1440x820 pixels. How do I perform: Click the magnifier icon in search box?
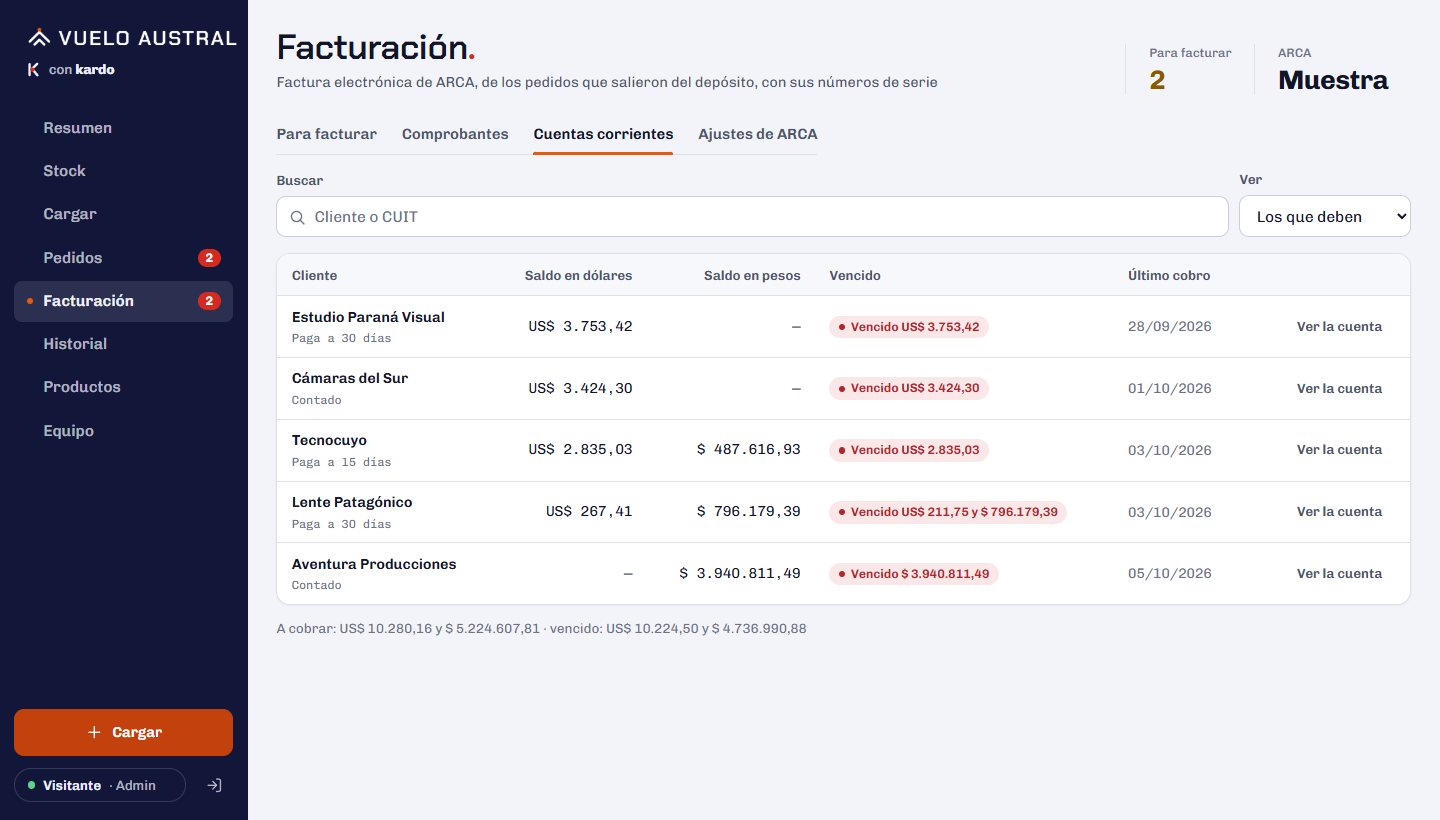pos(297,217)
